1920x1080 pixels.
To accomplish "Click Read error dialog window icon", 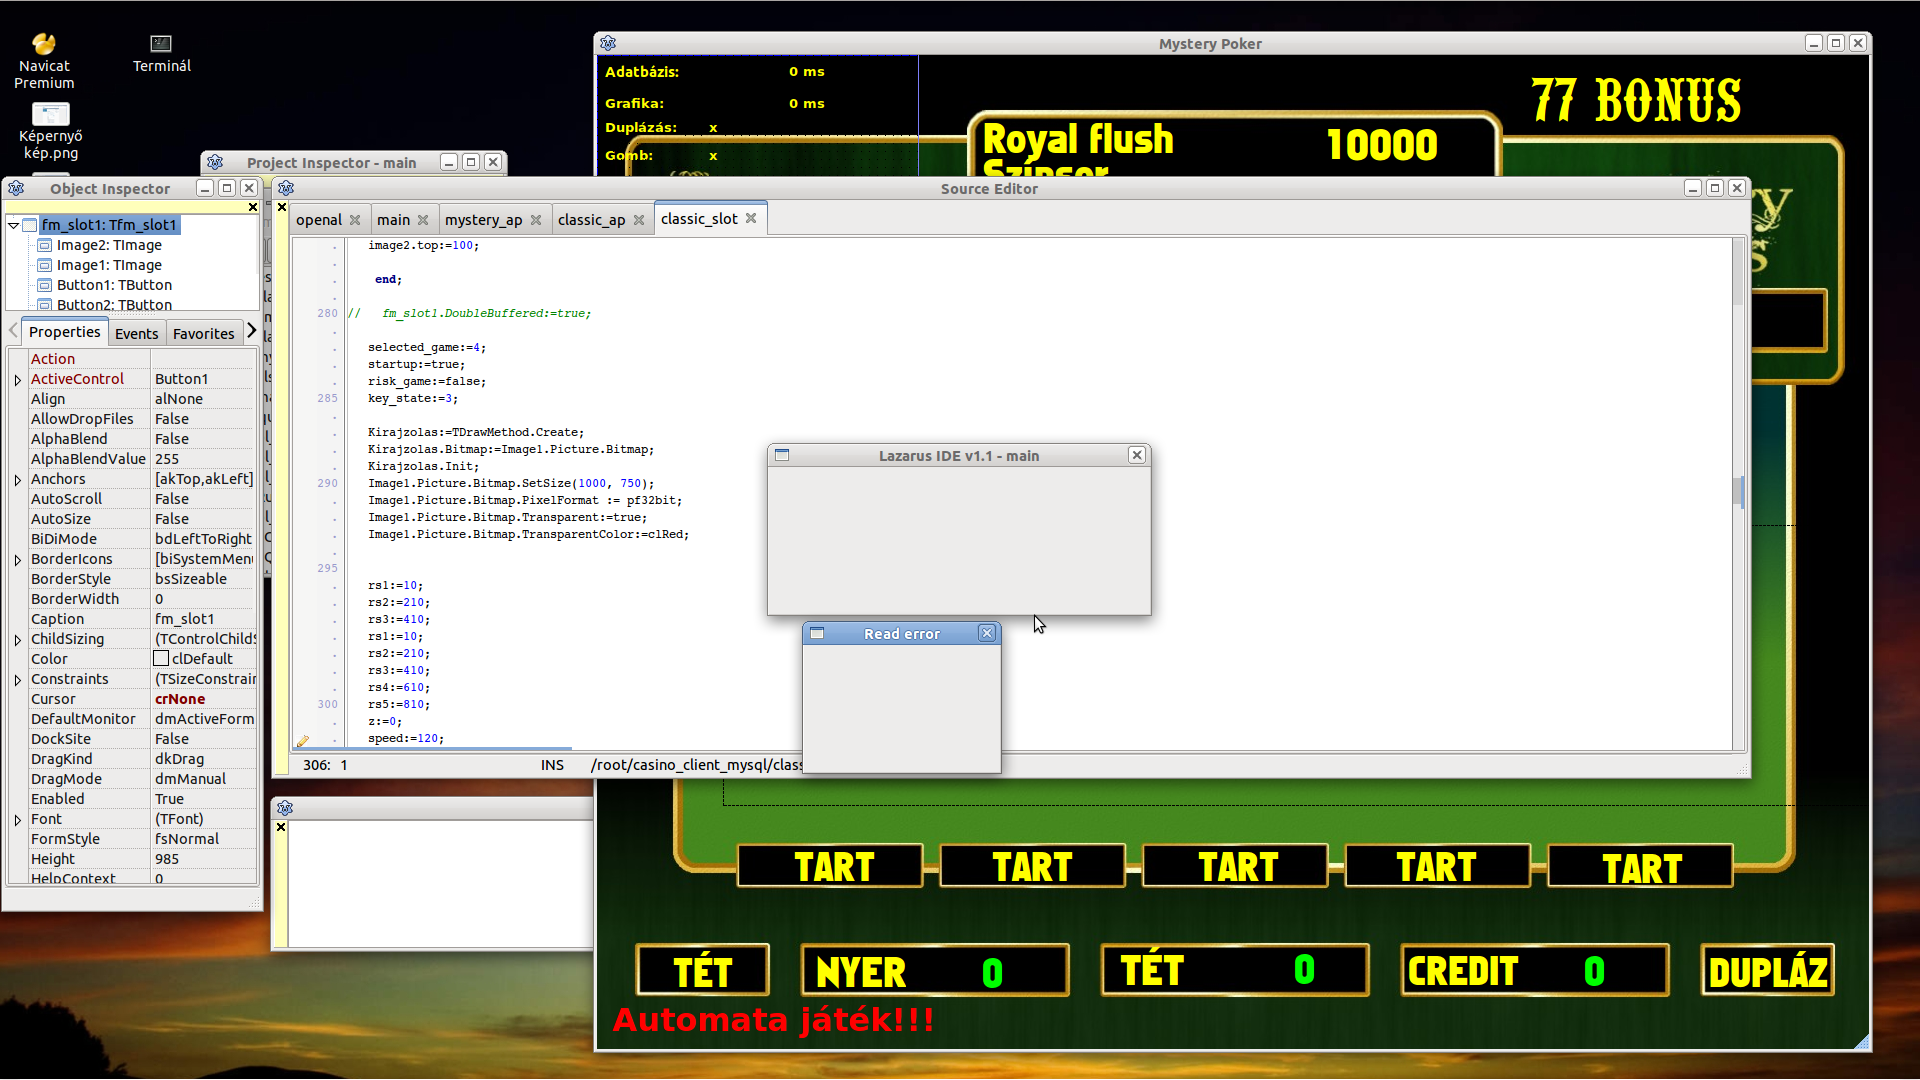I will click(x=817, y=634).
